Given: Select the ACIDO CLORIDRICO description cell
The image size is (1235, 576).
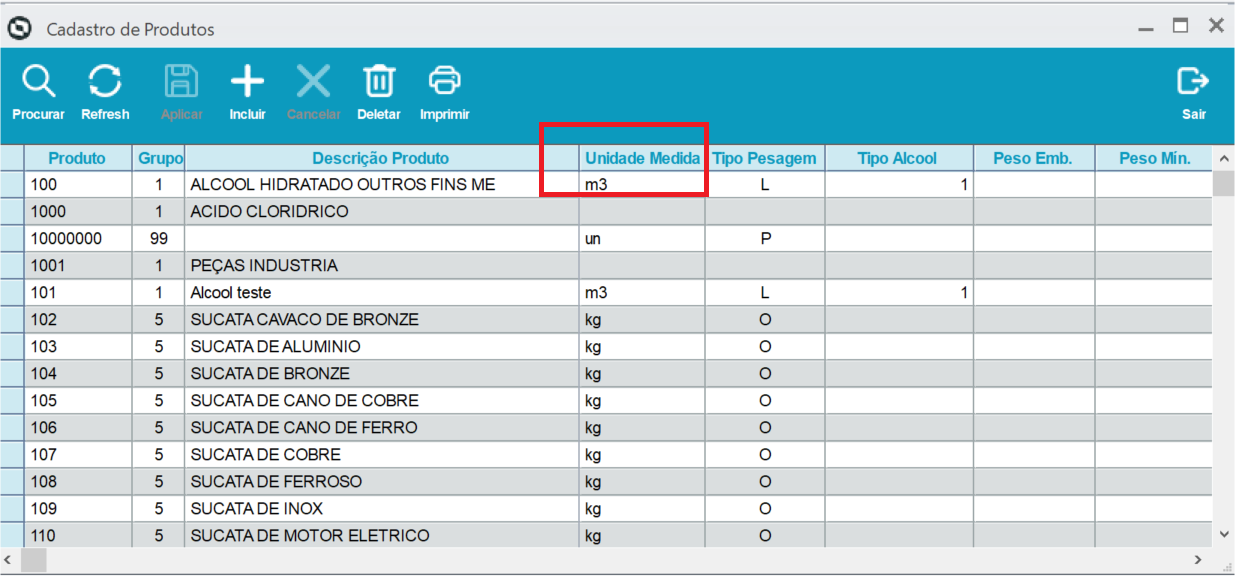Looking at the screenshot, I should [x=380, y=212].
